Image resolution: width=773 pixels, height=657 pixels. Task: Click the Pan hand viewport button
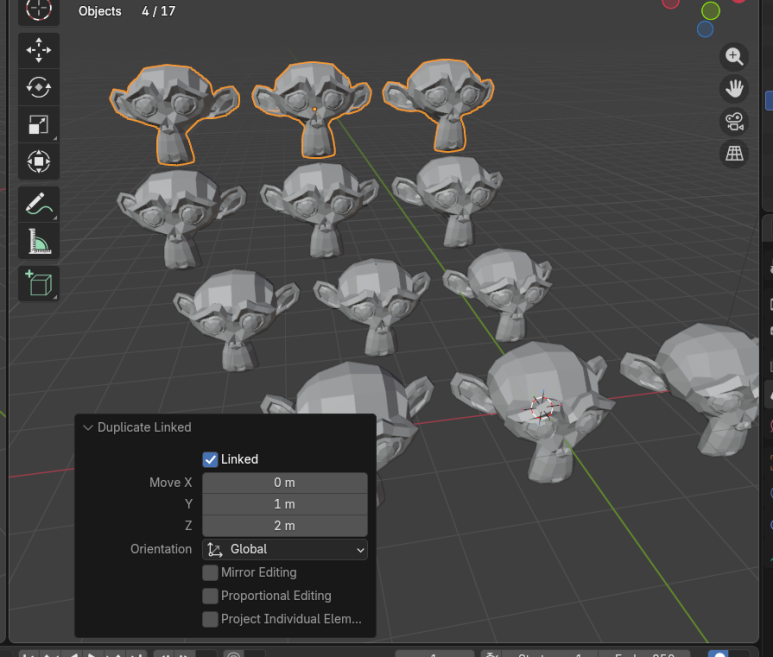tap(734, 89)
